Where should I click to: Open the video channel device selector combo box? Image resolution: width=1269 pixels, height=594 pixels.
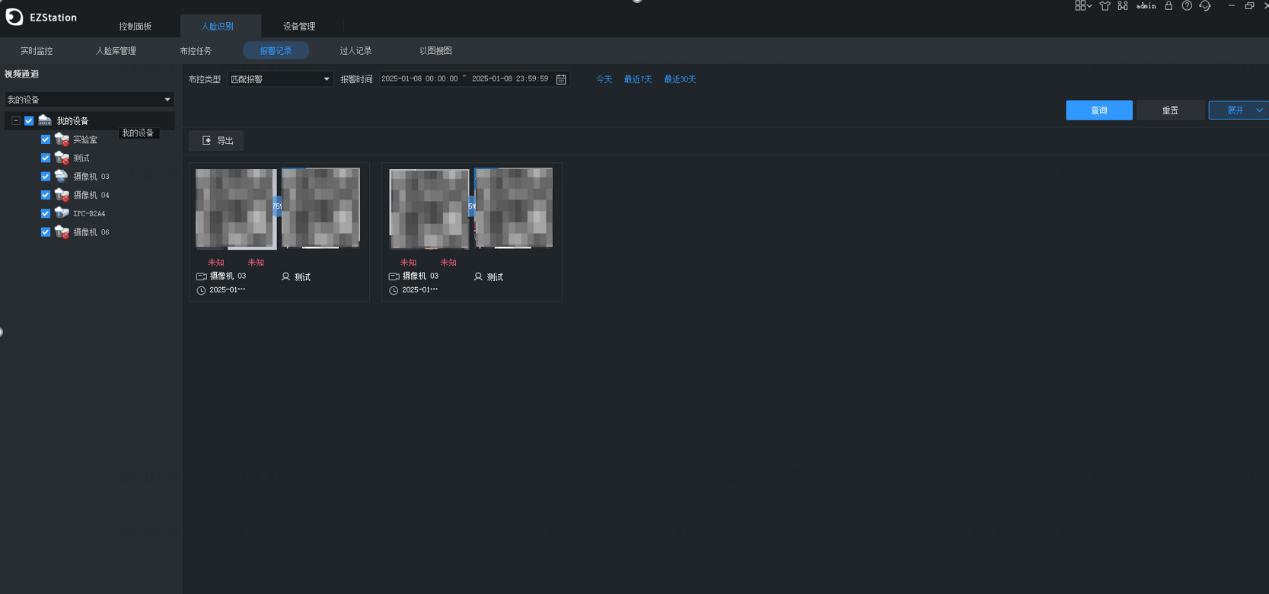point(89,99)
